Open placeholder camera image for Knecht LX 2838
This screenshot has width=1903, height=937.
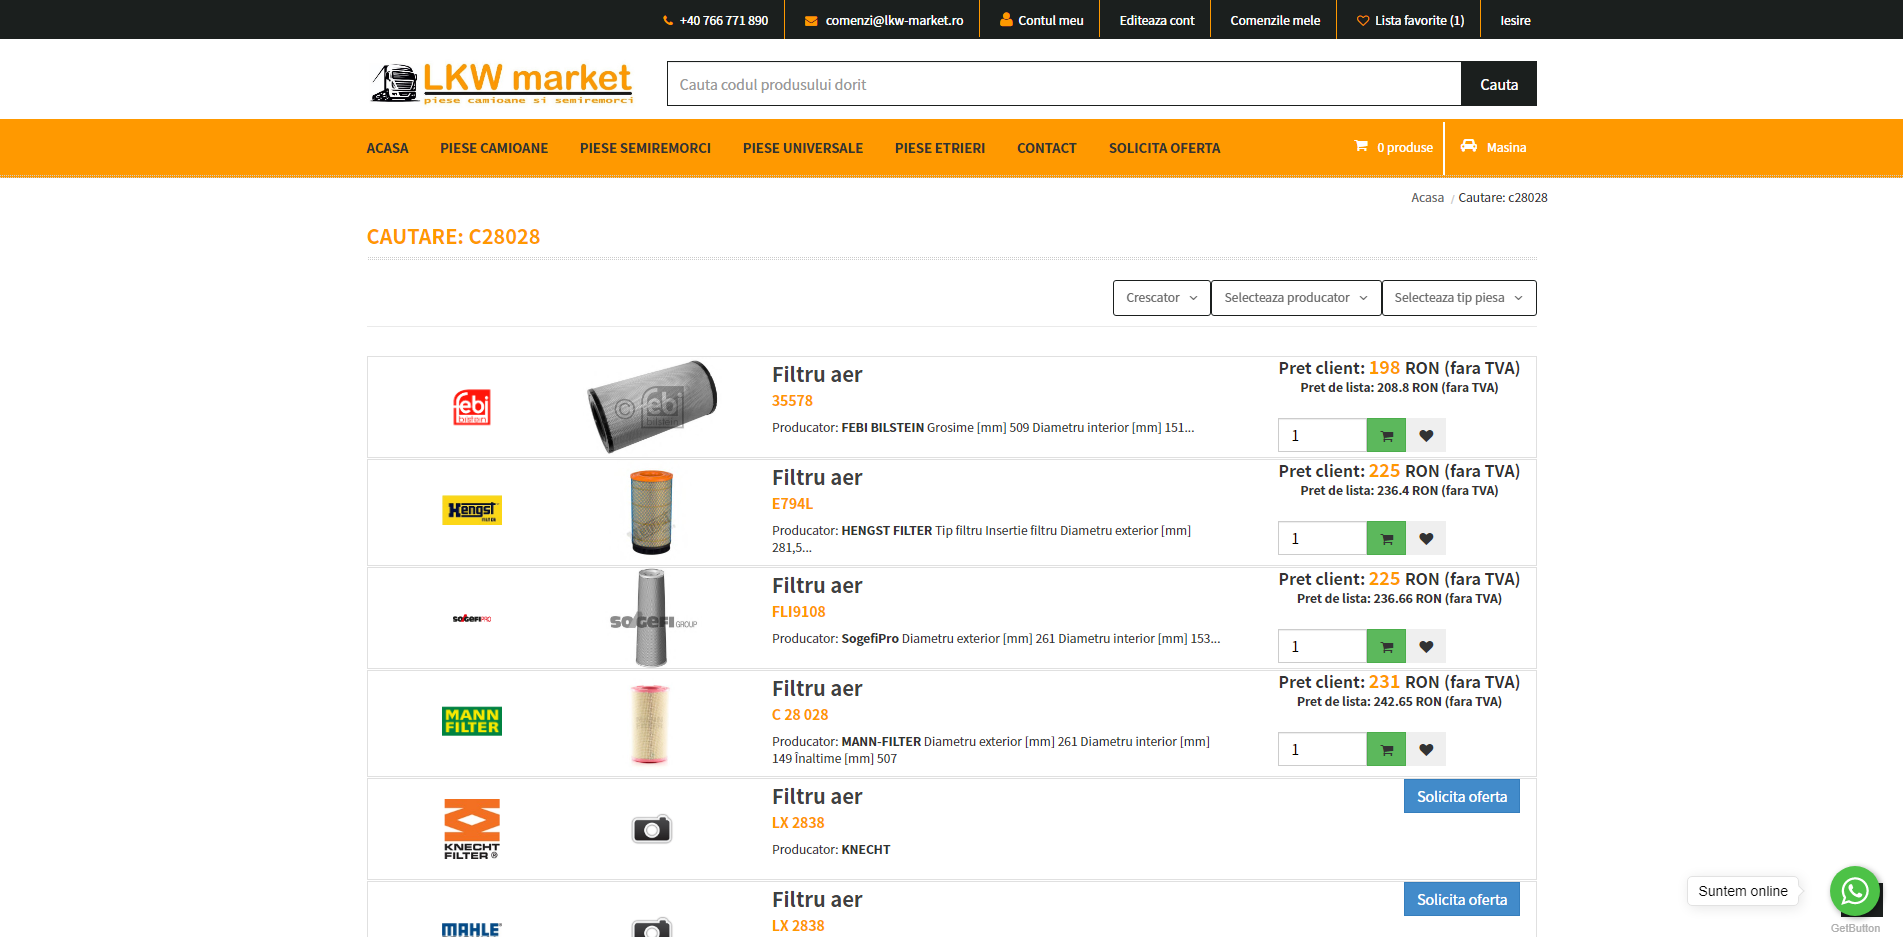click(652, 829)
